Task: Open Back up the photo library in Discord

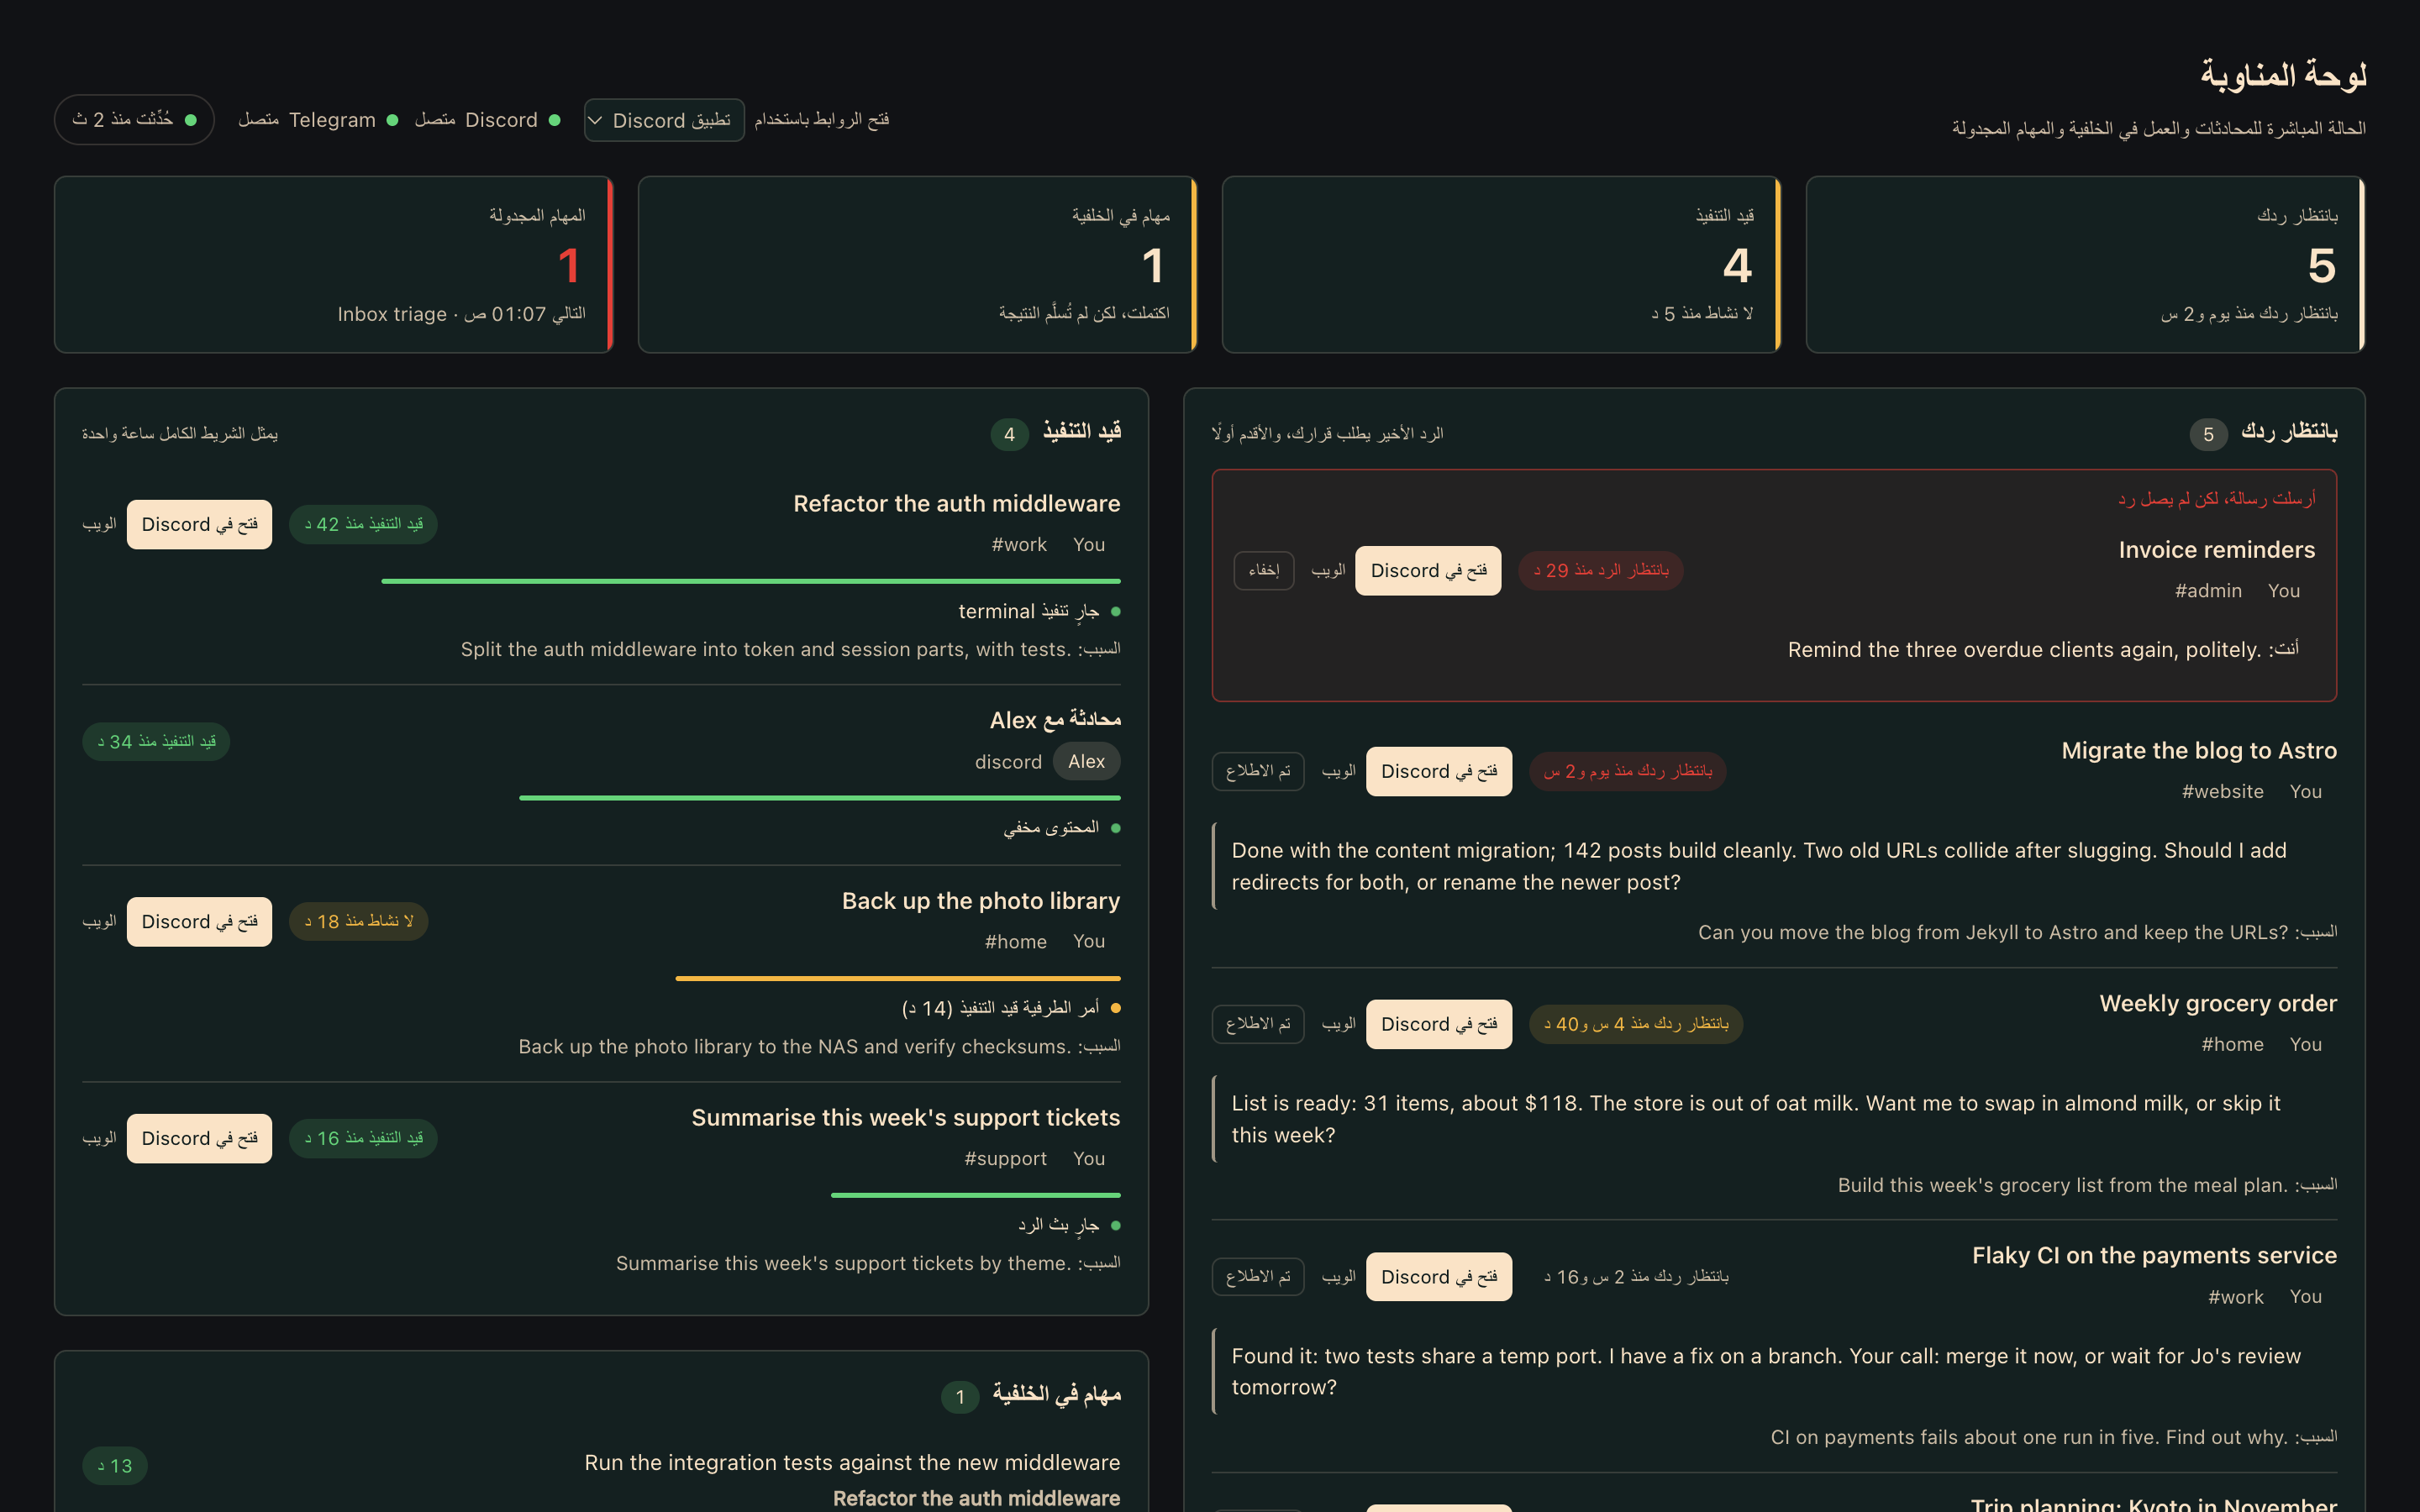Action: 199,921
